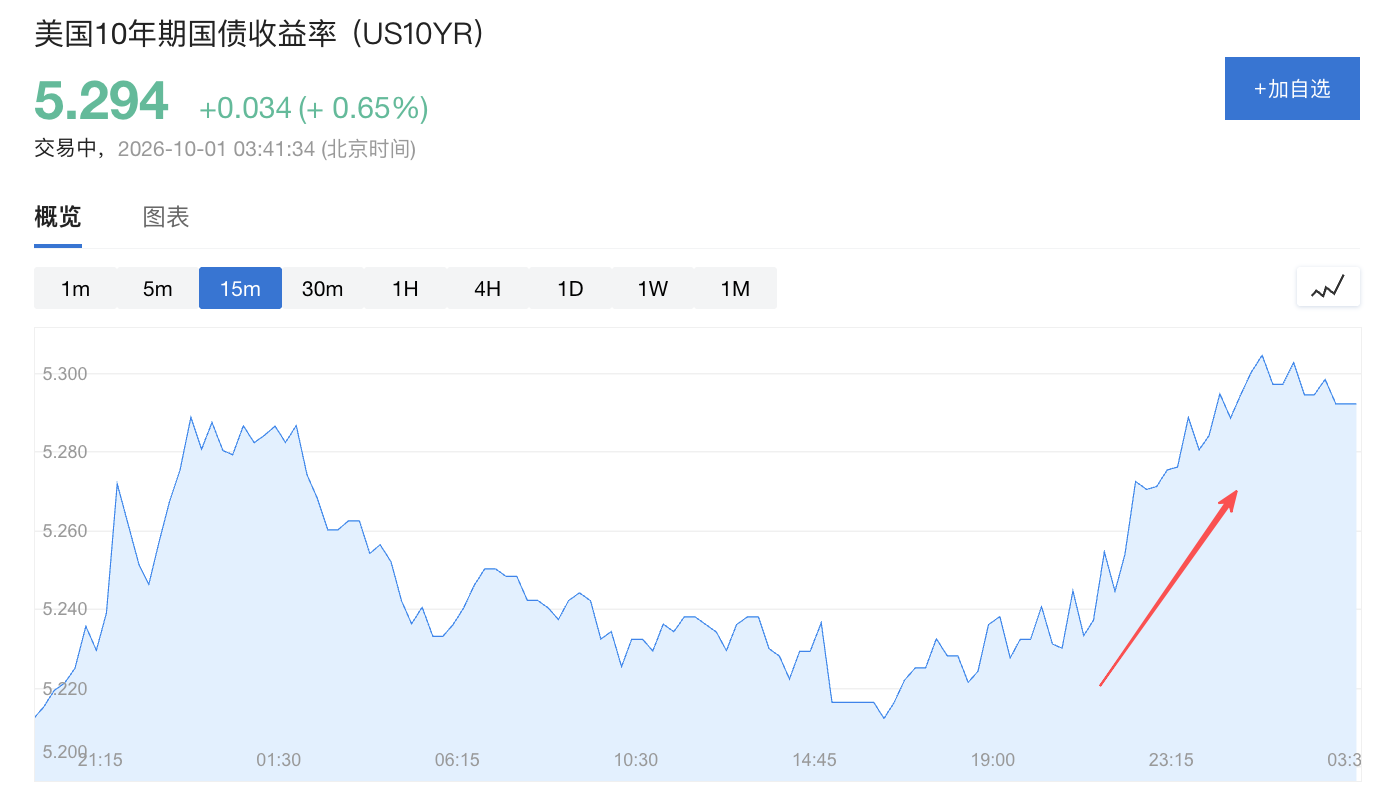Select the active 15m interval
Screen dimensions: 1392x804
coord(240,288)
